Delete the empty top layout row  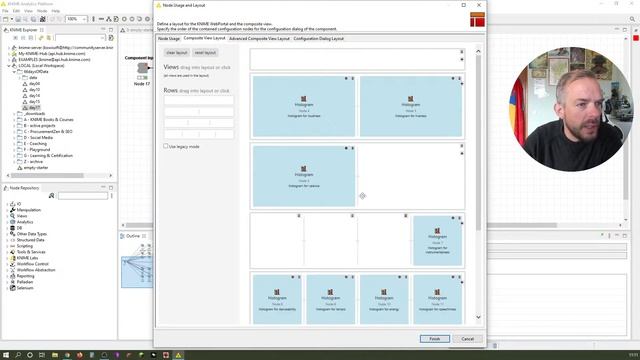[462, 52]
